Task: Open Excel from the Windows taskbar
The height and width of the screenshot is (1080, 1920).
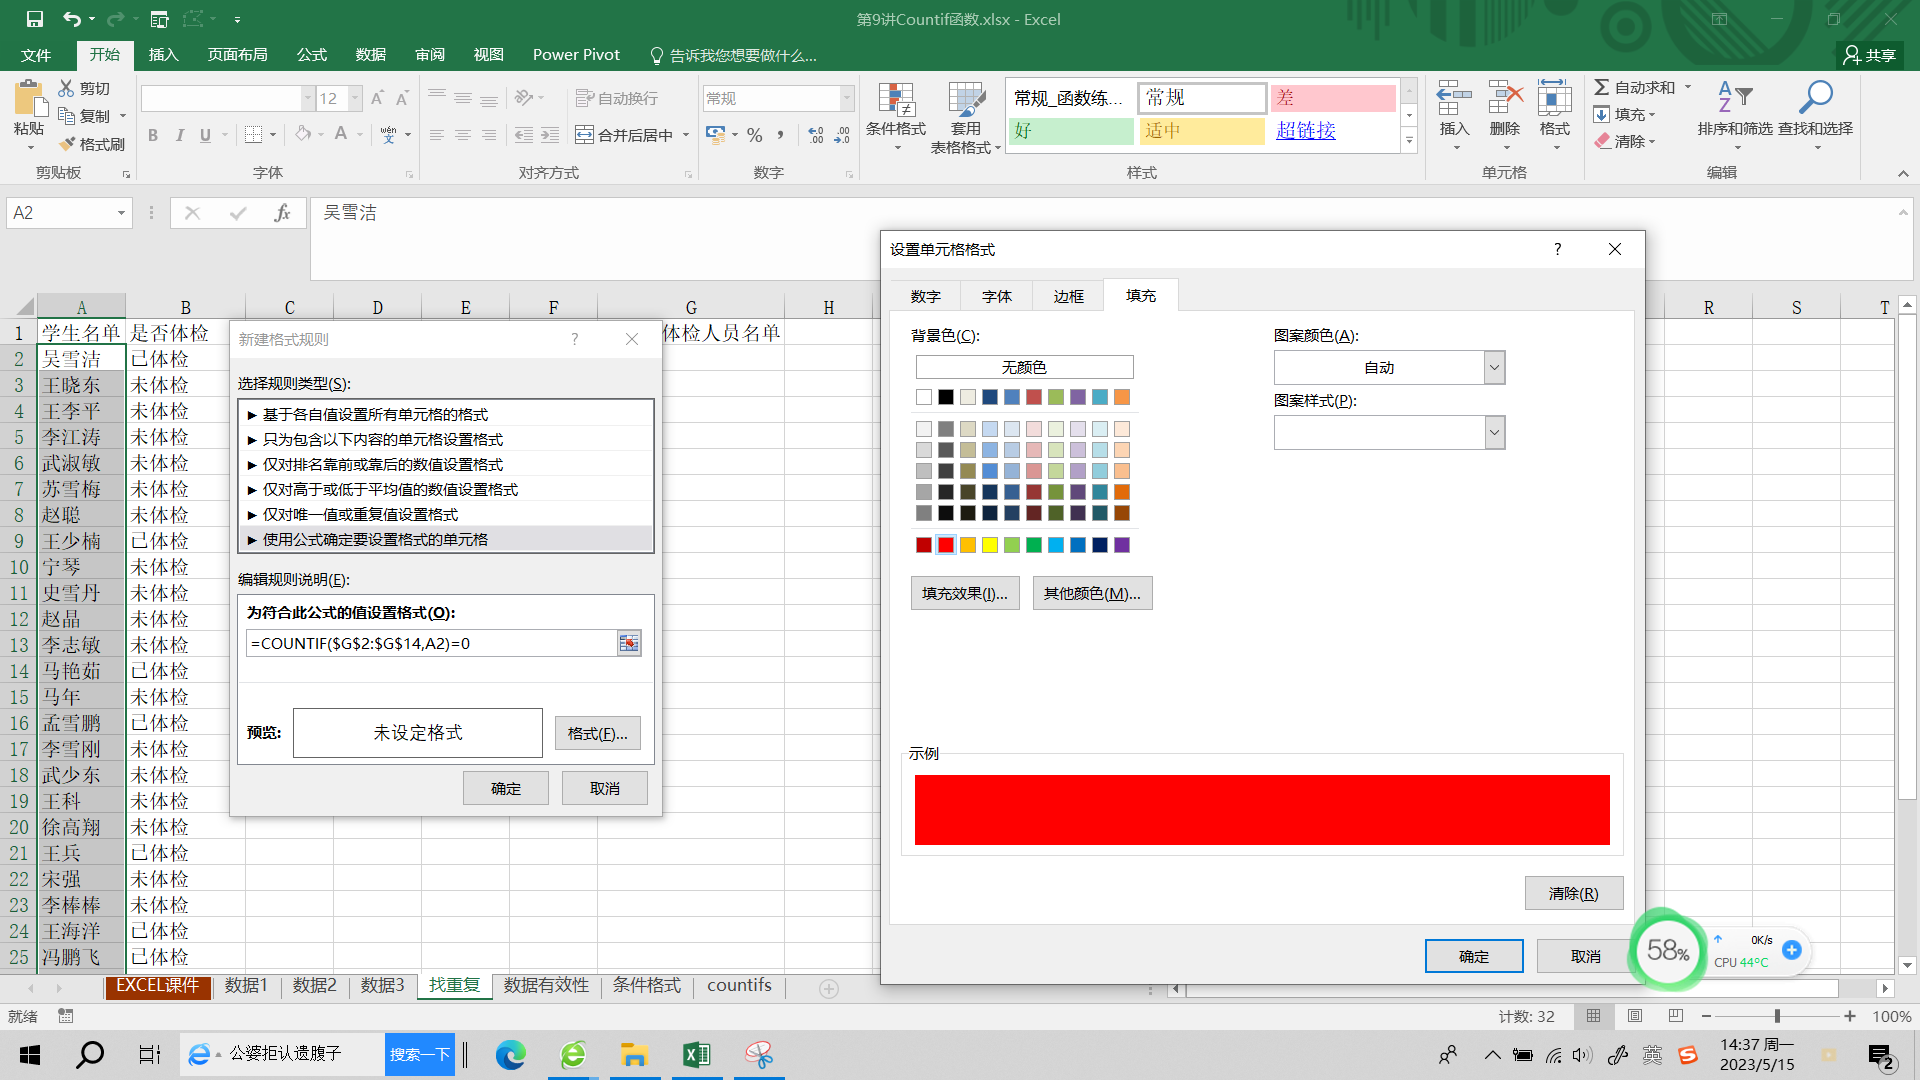Action: click(696, 1055)
